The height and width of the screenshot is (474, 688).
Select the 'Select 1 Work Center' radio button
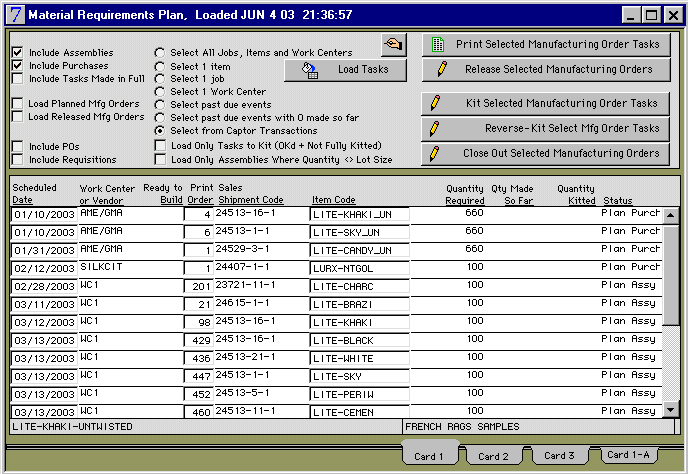pyautogui.click(x=159, y=92)
